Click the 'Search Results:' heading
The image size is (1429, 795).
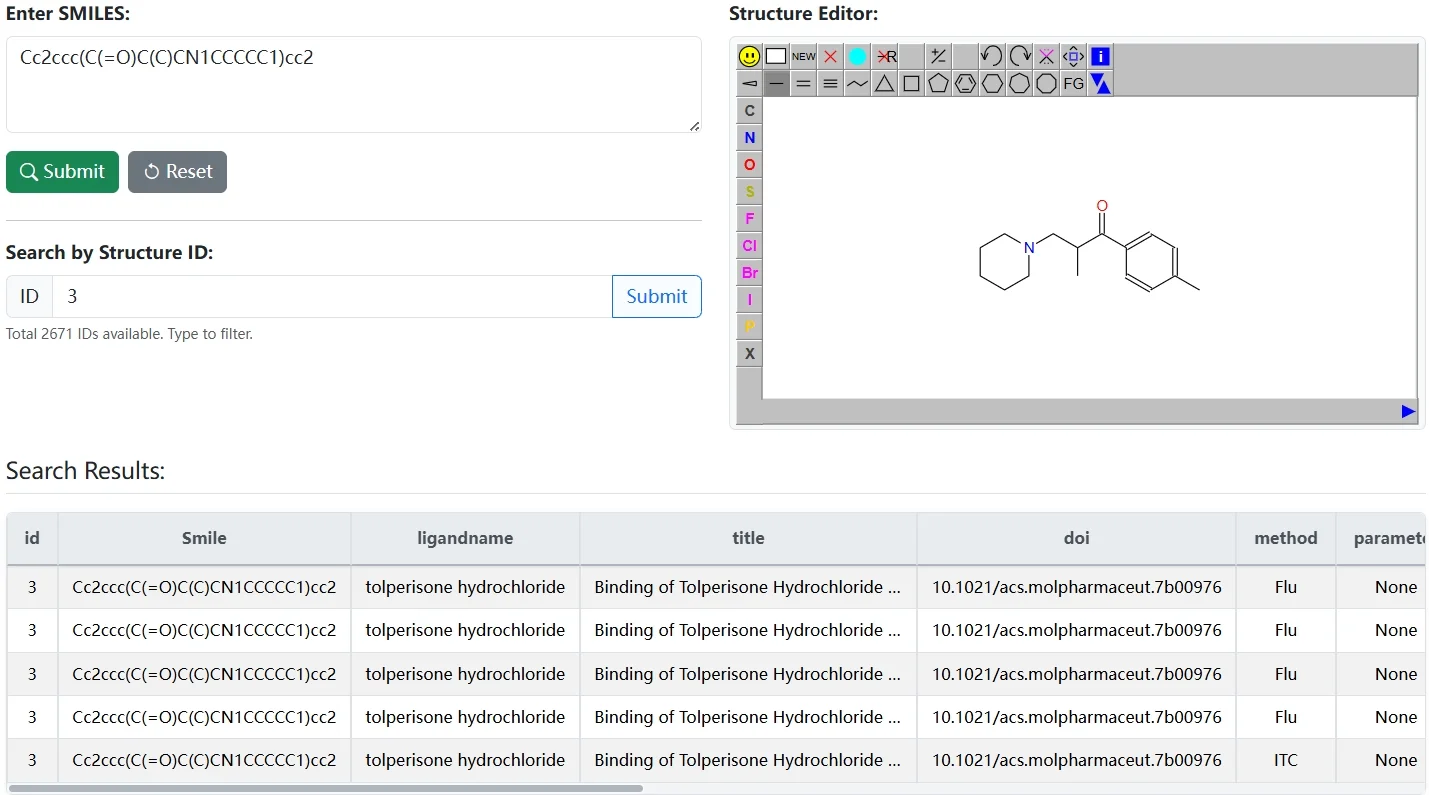point(85,471)
